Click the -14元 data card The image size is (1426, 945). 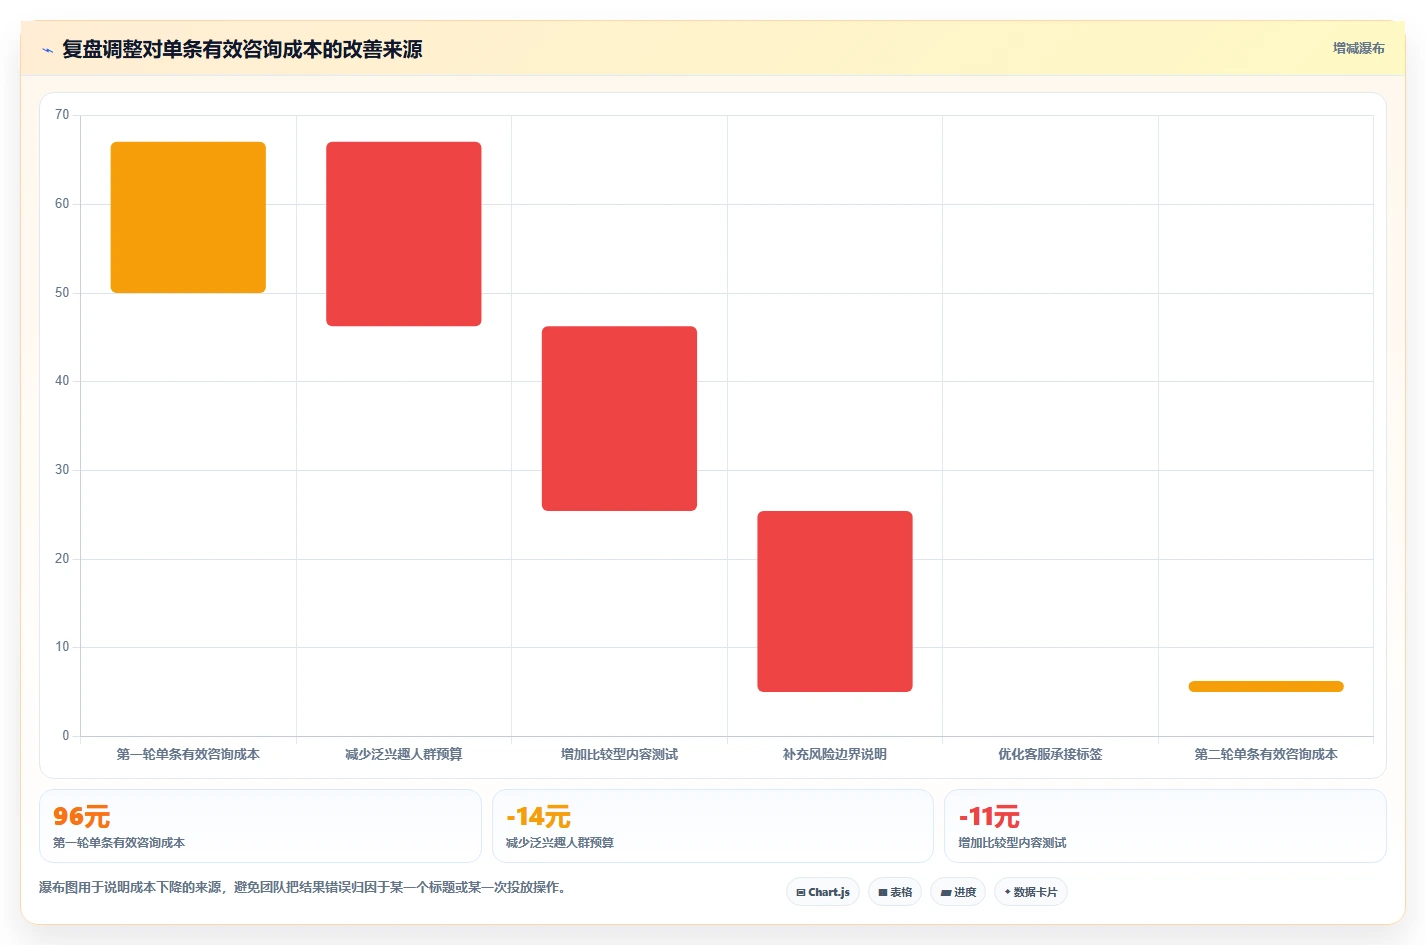click(x=712, y=826)
